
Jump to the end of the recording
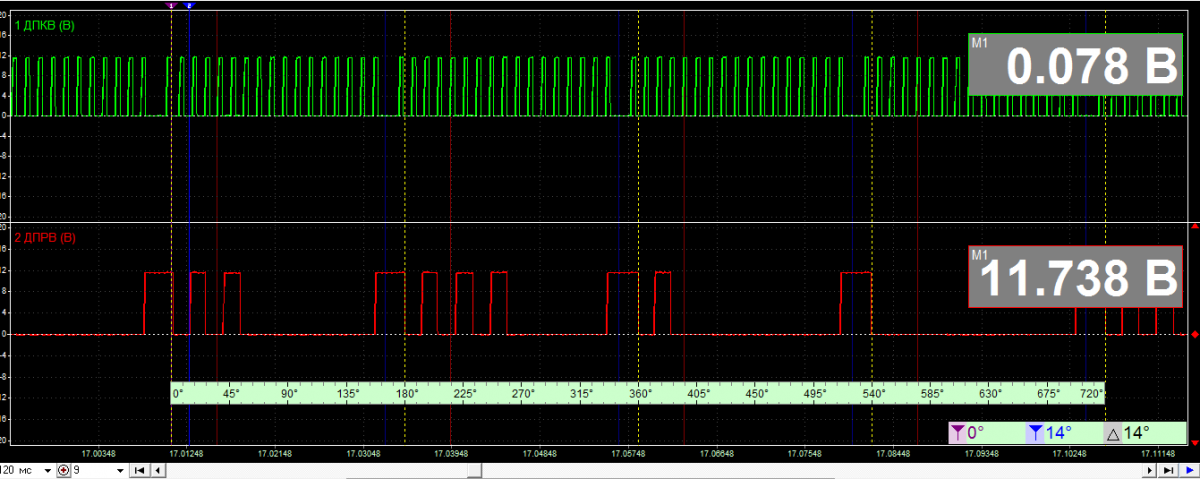click(x=1168, y=470)
